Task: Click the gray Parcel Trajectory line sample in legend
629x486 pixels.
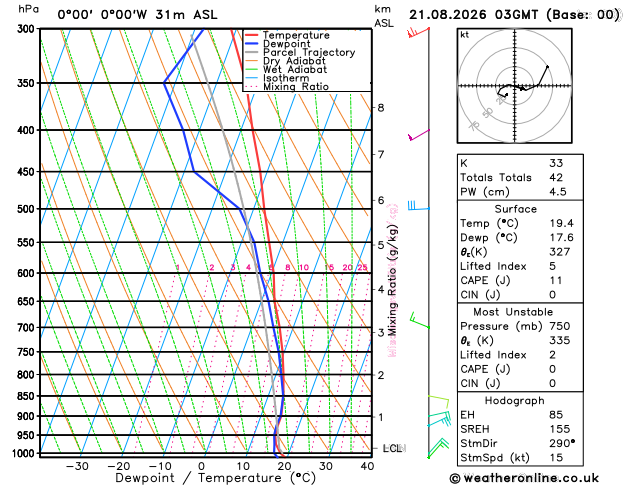Action: click(x=251, y=52)
